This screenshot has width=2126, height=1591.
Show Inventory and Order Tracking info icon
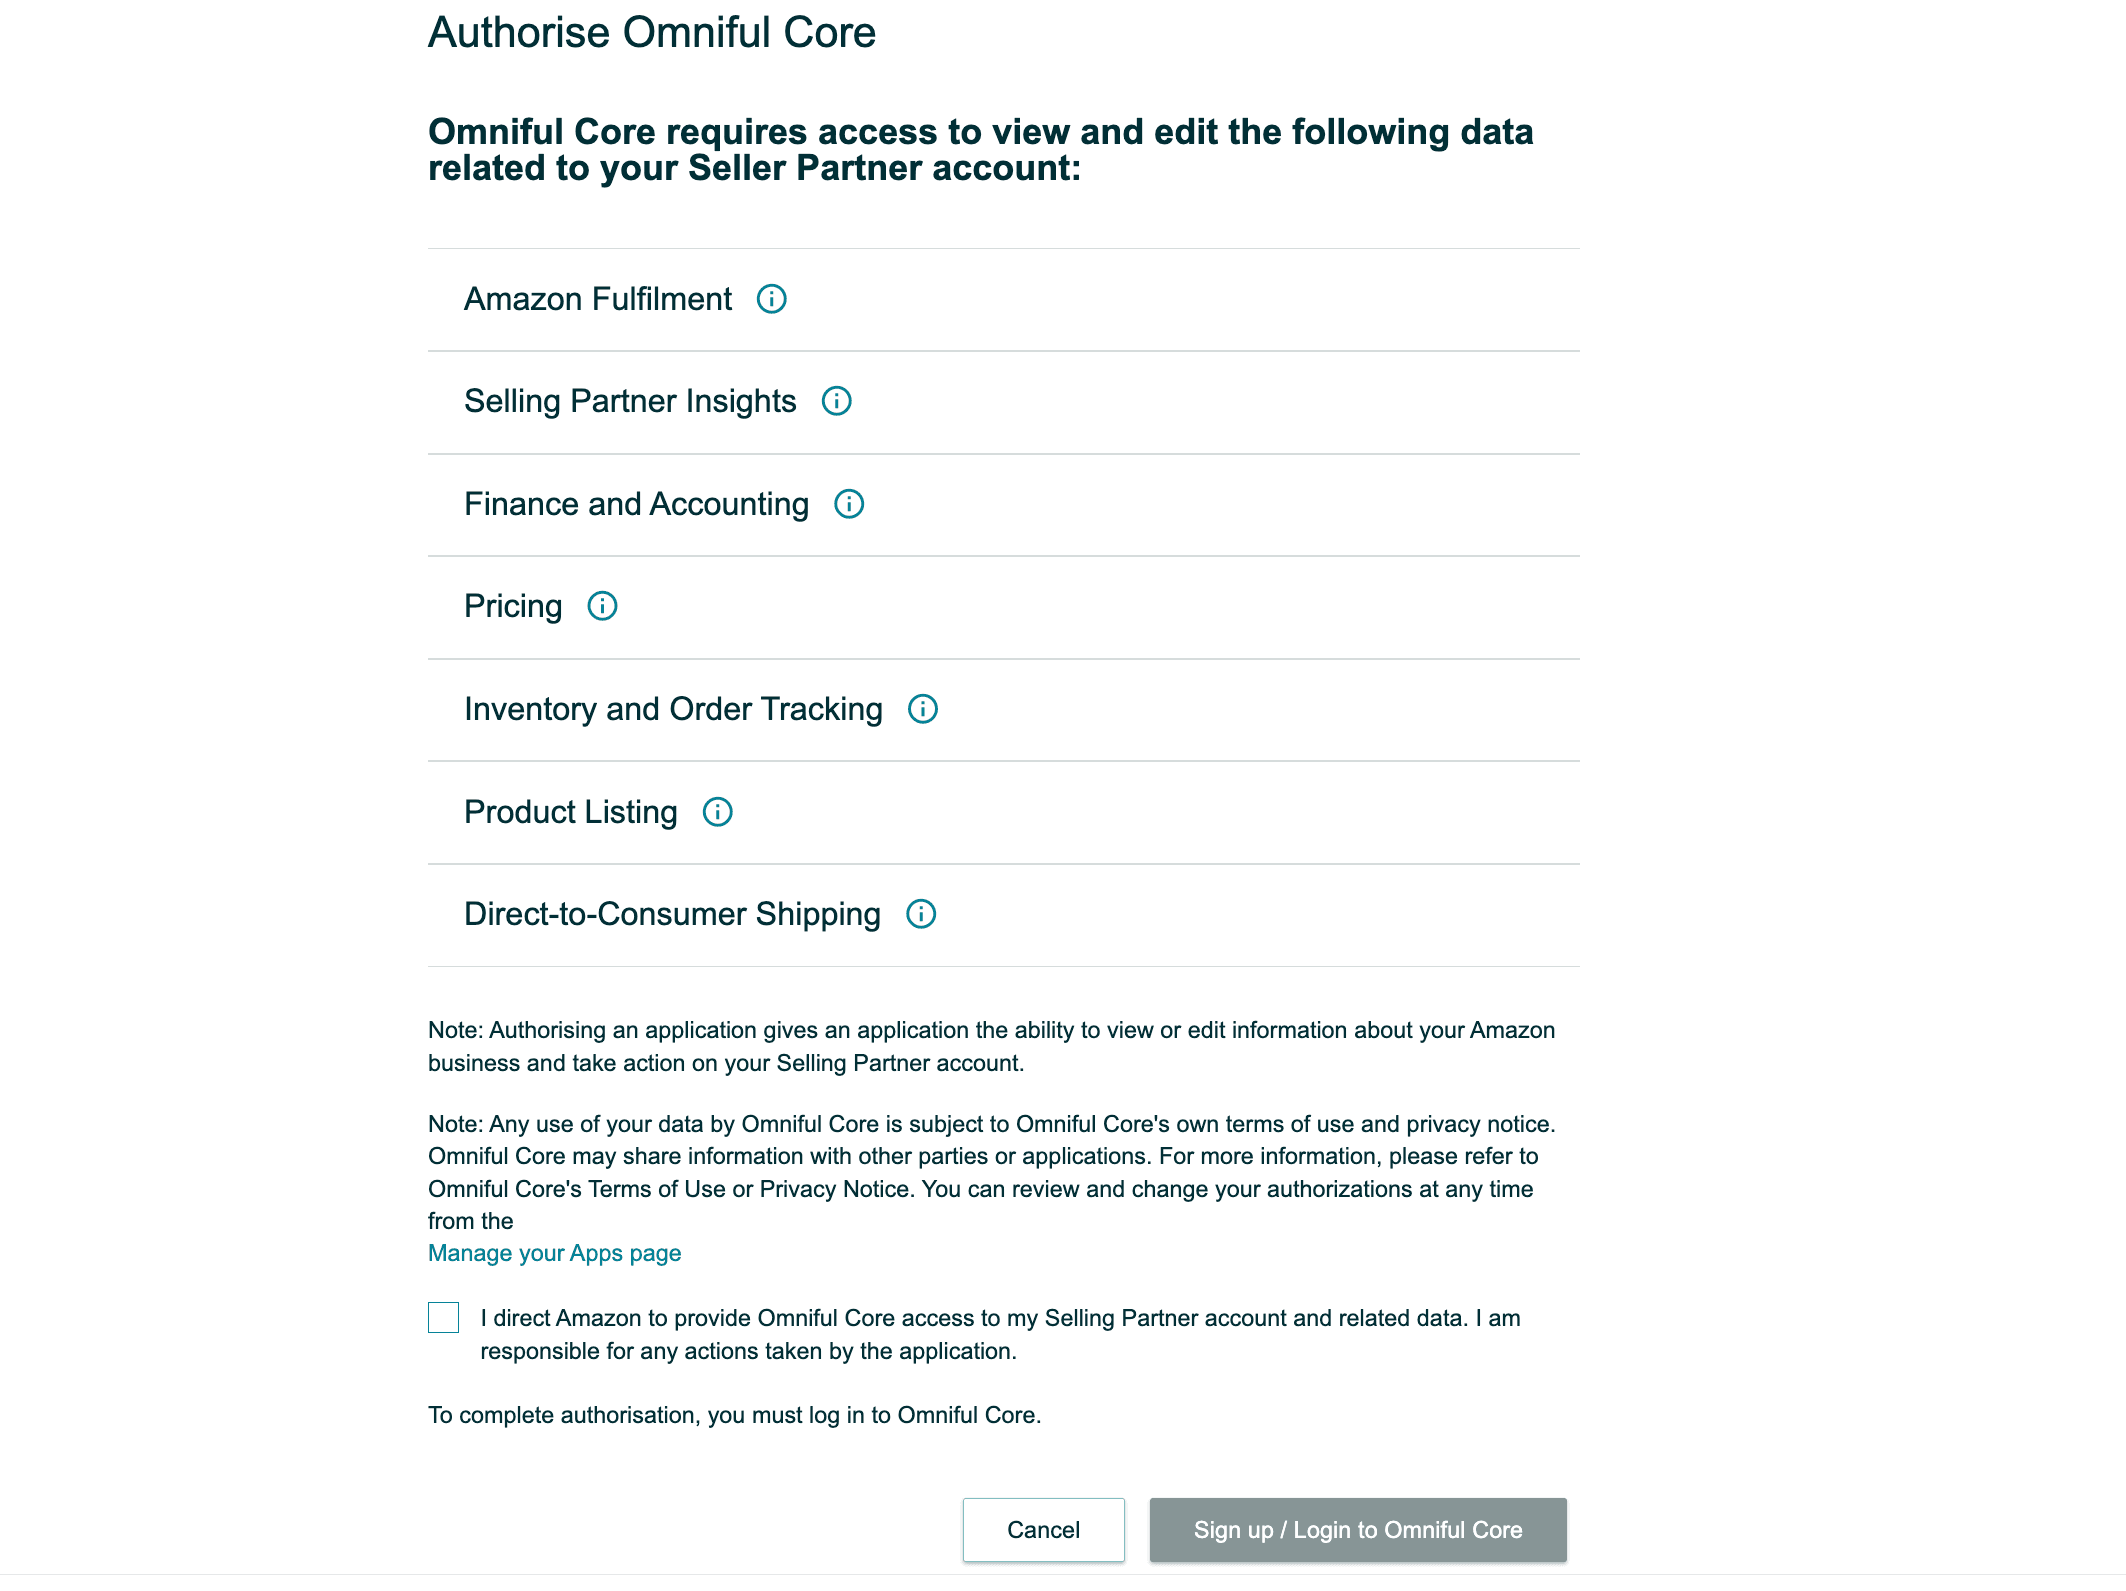tap(922, 709)
